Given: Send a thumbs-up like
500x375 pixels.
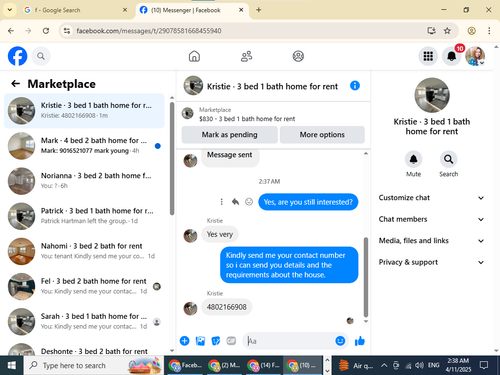Looking at the screenshot, I should click(360, 341).
